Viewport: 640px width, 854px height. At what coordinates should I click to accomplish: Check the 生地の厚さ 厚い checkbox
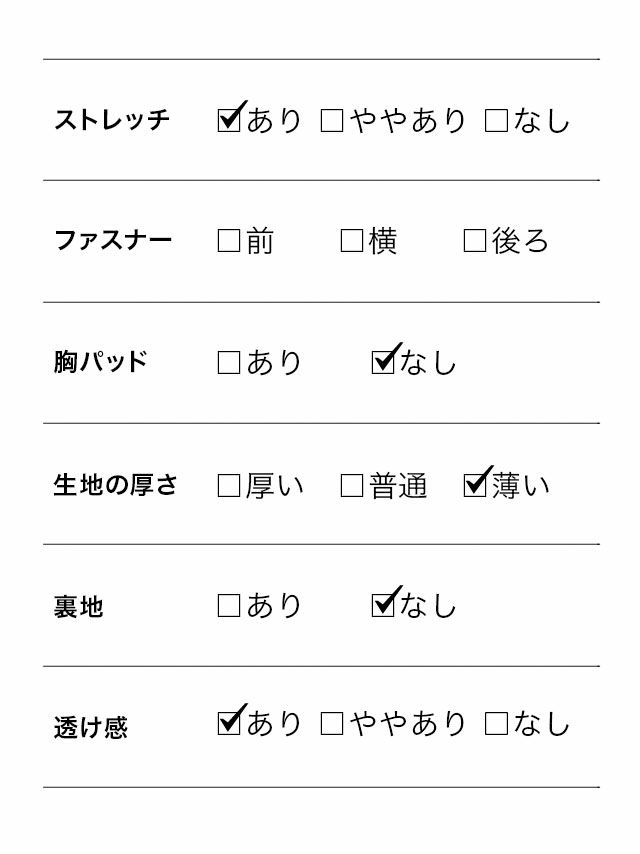click(x=229, y=486)
